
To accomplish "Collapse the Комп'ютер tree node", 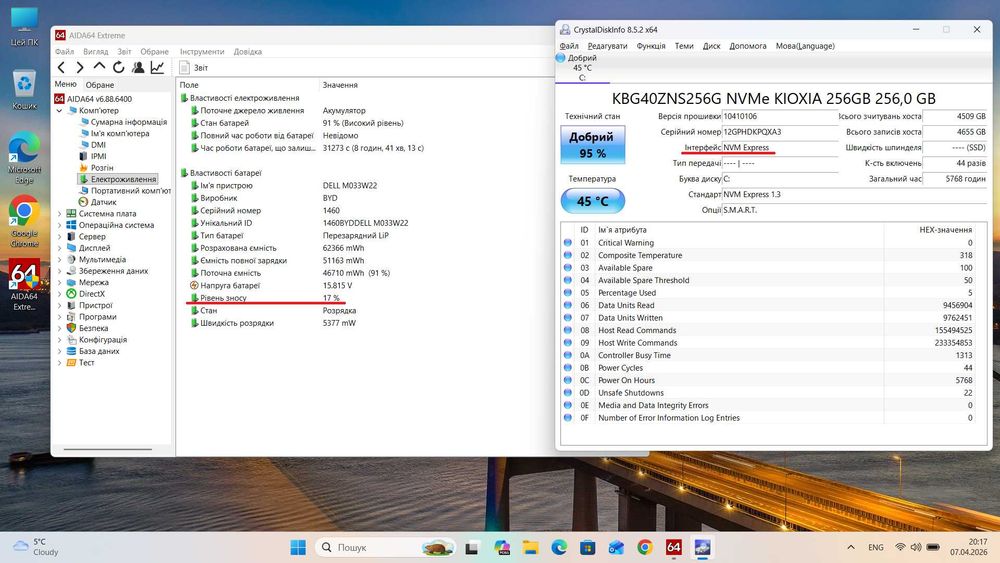I will 59,110.
